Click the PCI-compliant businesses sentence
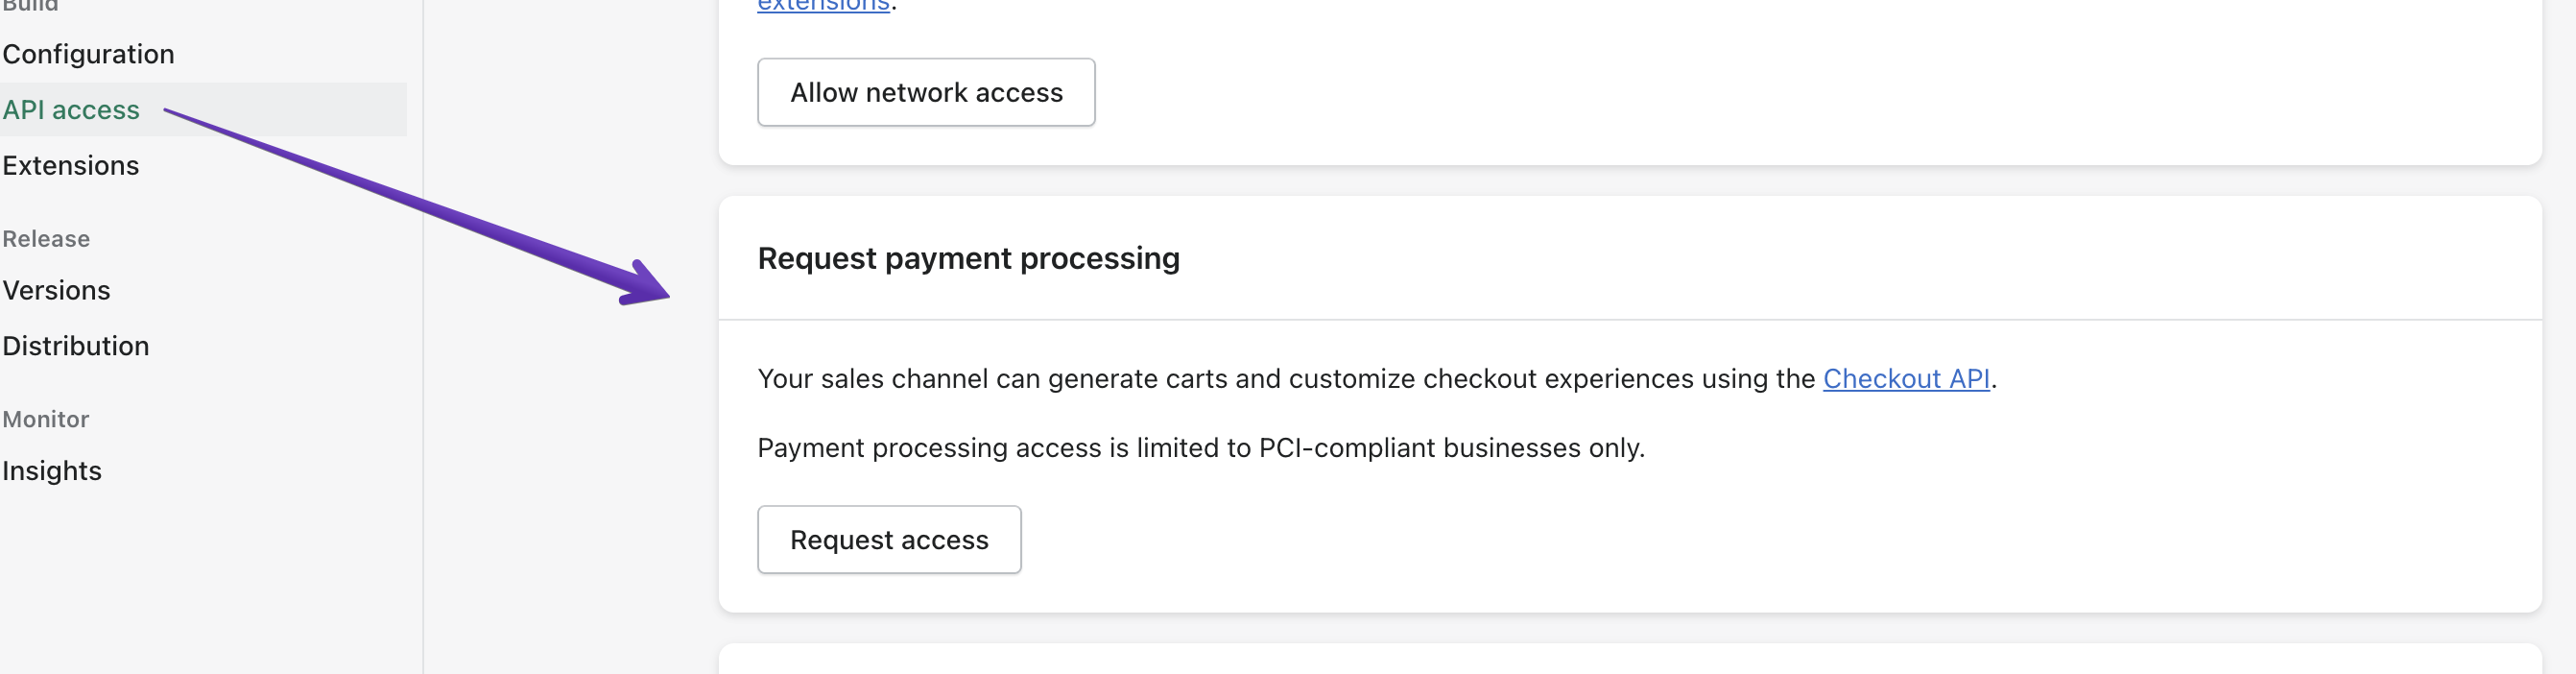 point(1200,448)
